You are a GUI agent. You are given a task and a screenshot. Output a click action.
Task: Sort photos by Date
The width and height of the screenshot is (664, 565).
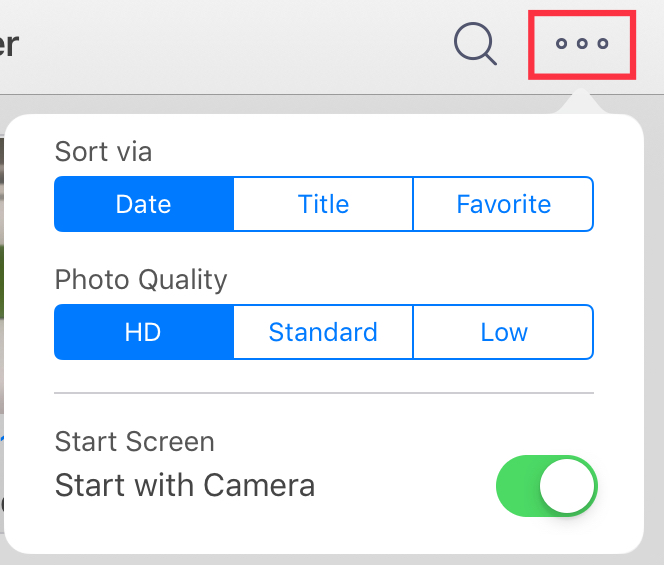click(x=144, y=204)
